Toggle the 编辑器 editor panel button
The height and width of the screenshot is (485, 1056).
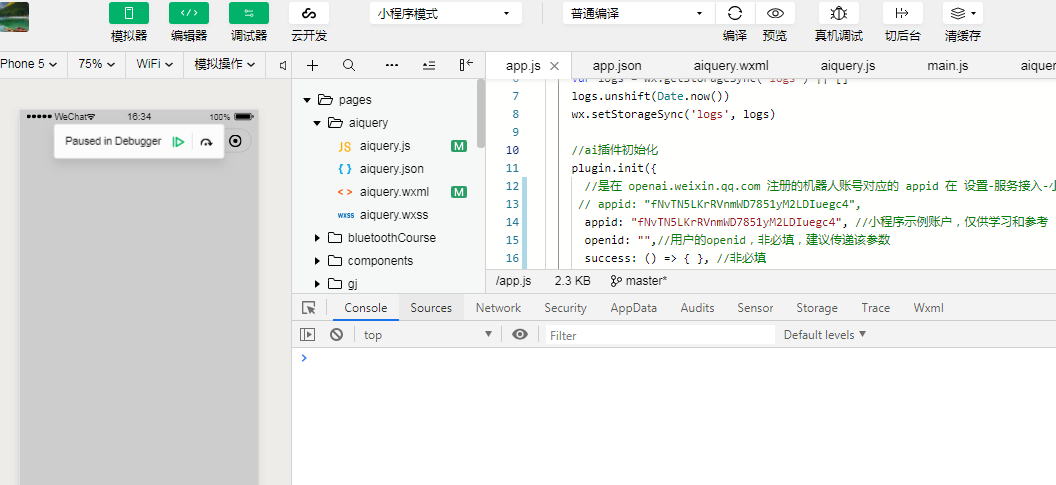click(x=189, y=13)
